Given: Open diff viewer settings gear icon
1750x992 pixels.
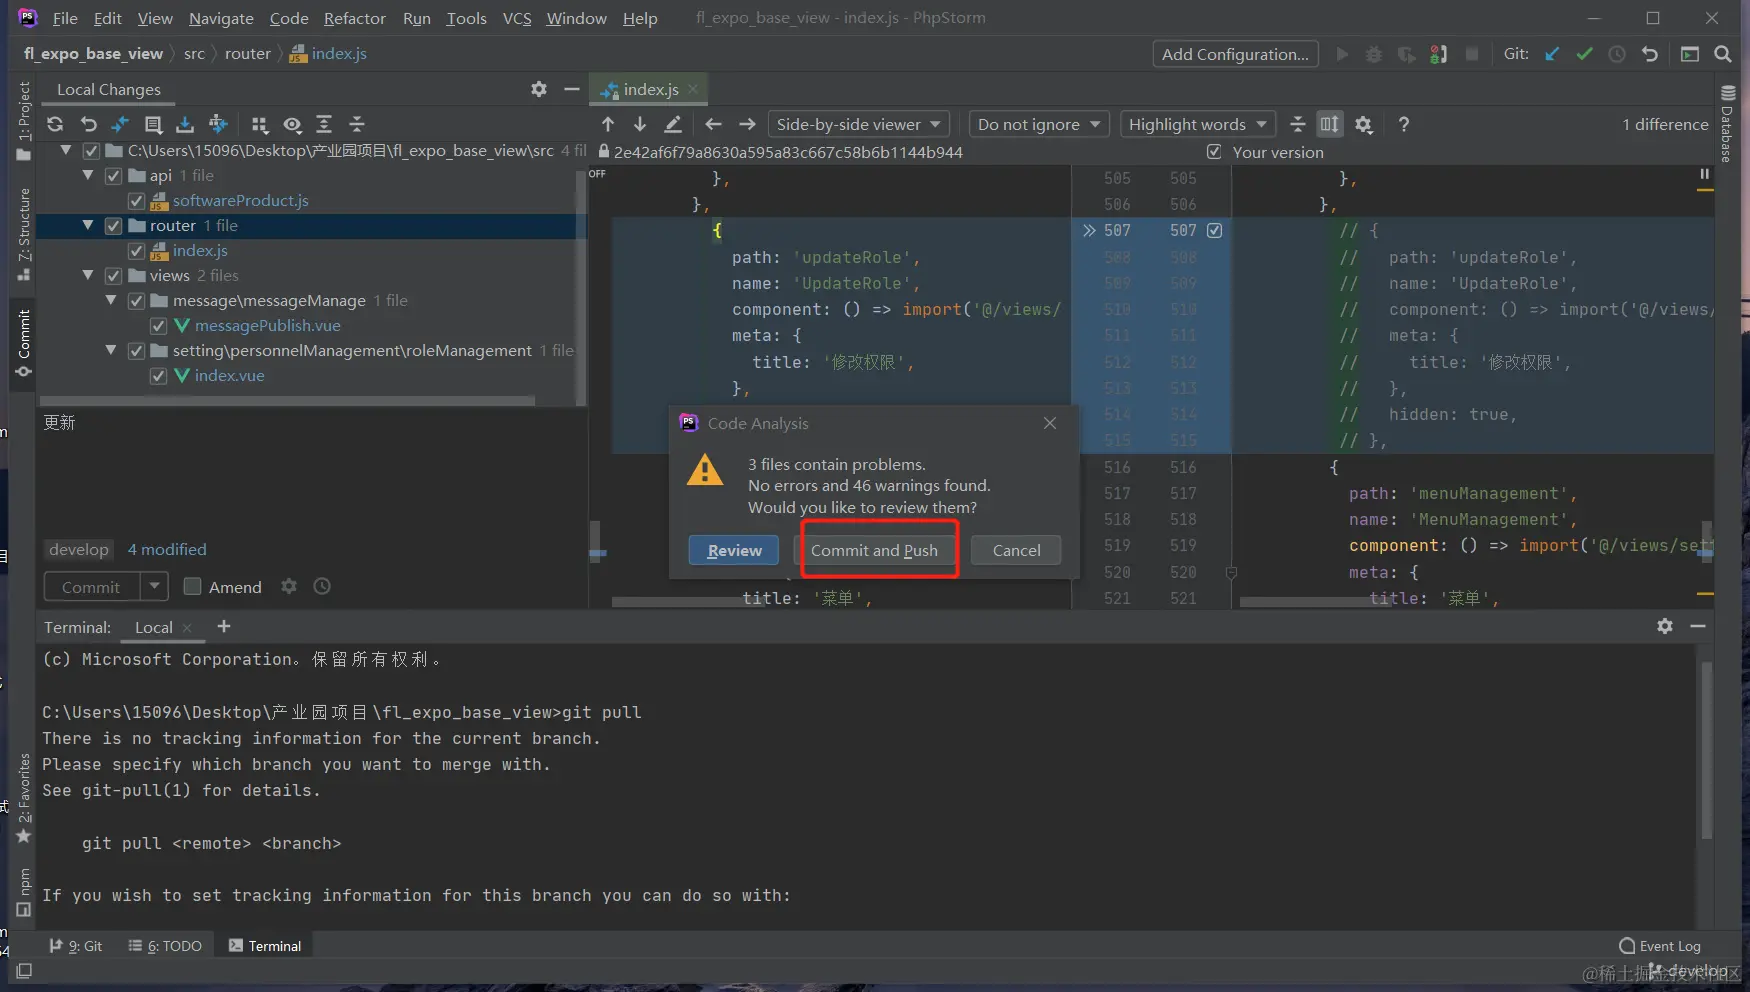Looking at the screenshot, I should [1364, 124].
